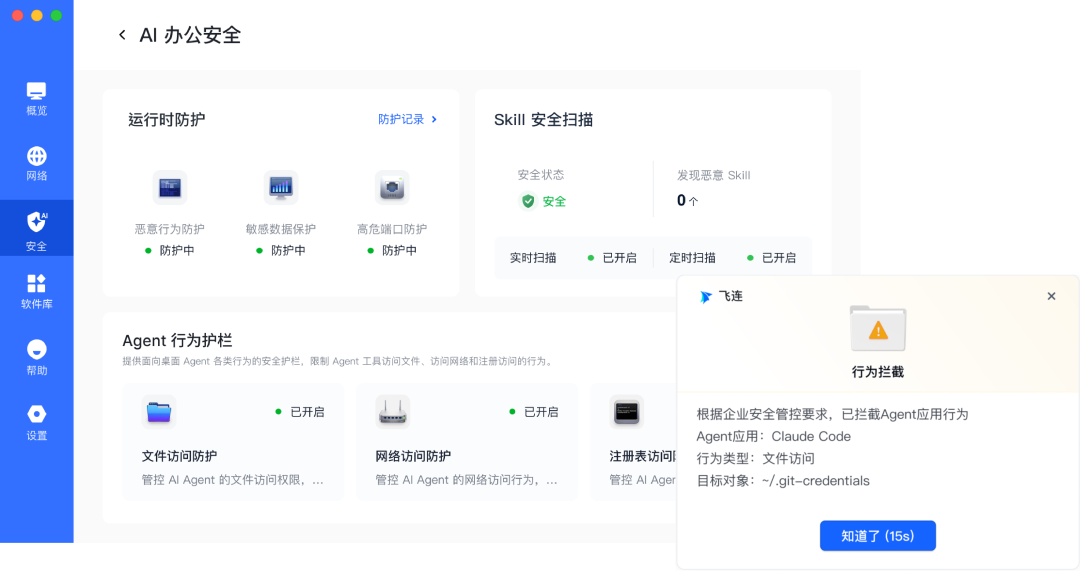Screen dimensions: 1080x571
Task: Click the 恶意行为防护 icon
Action: pos(169,187)
